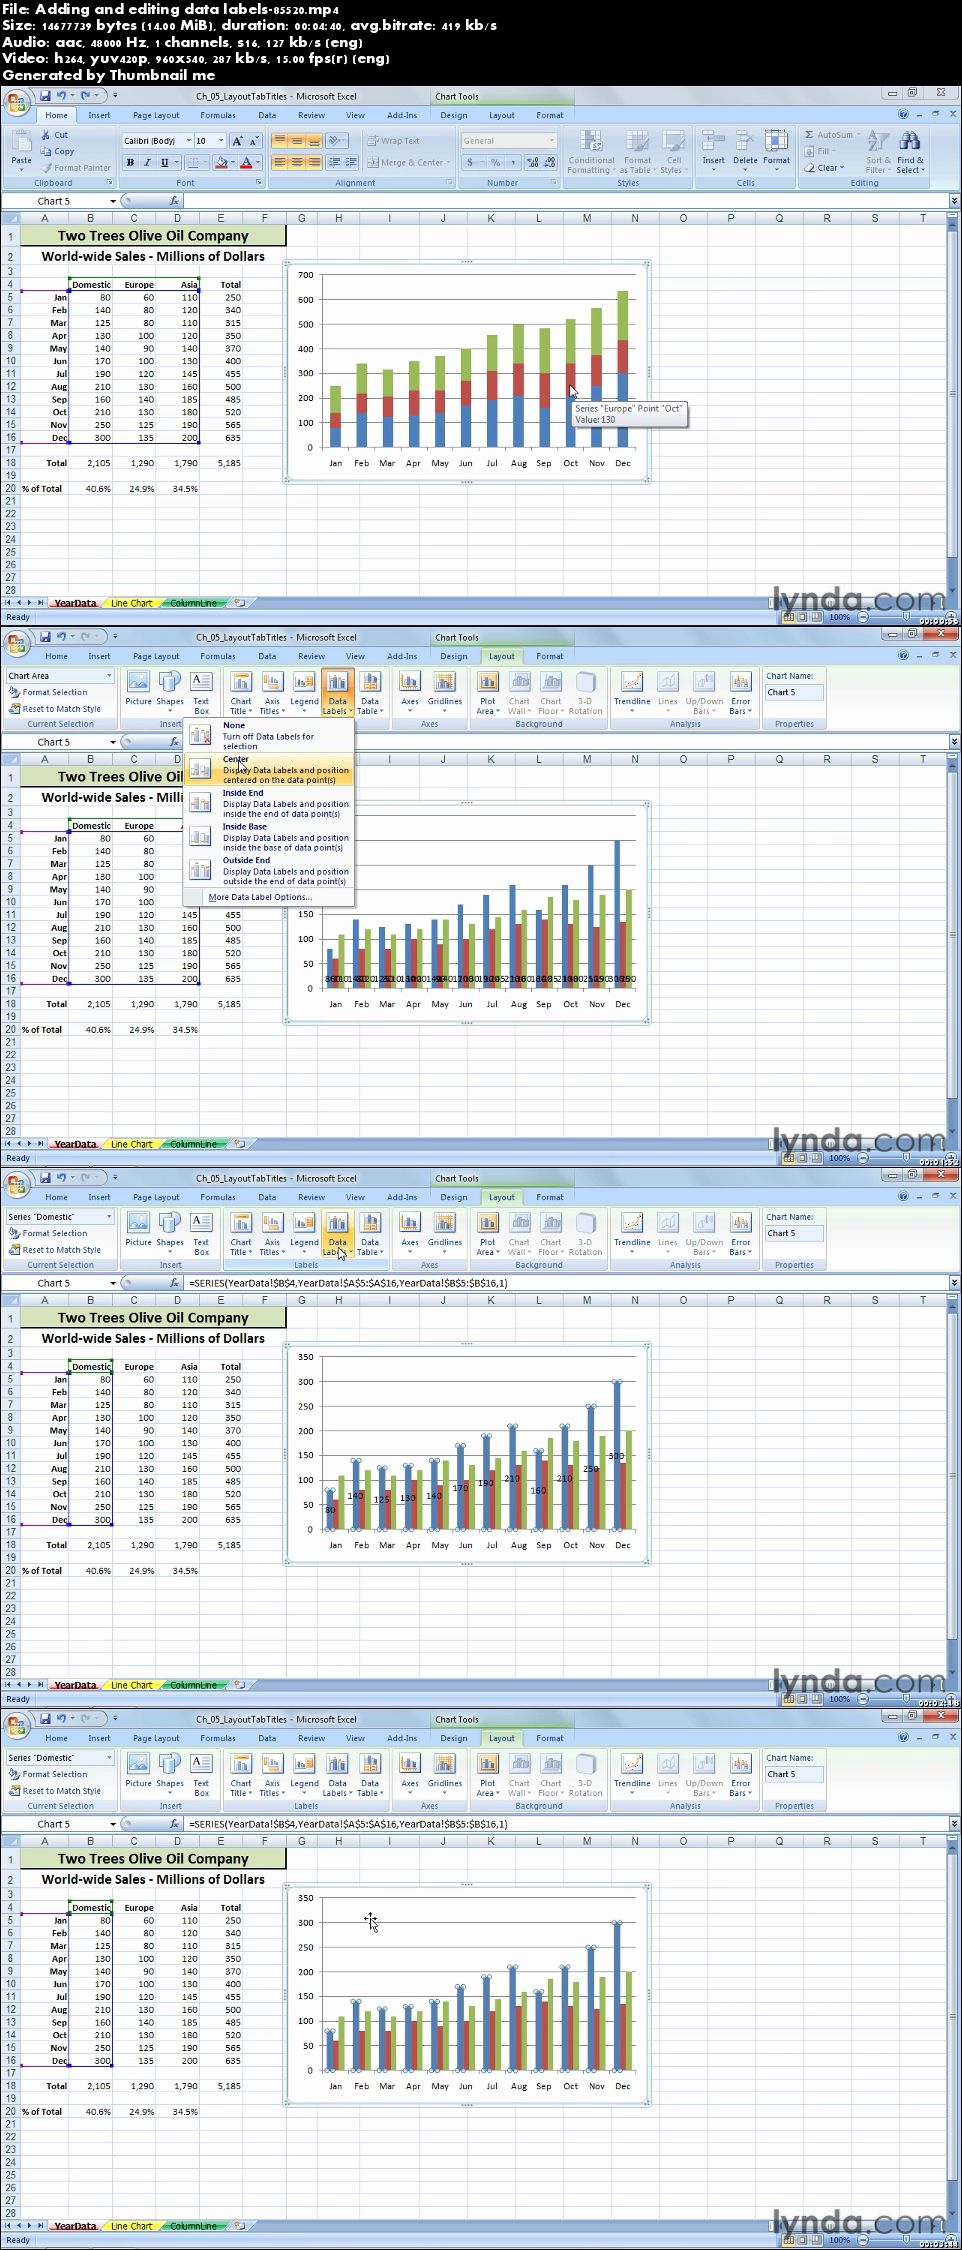Open the Cell Styles dropdown
The width and height of the screenshot is (962, 2250).
click(673, 152)
